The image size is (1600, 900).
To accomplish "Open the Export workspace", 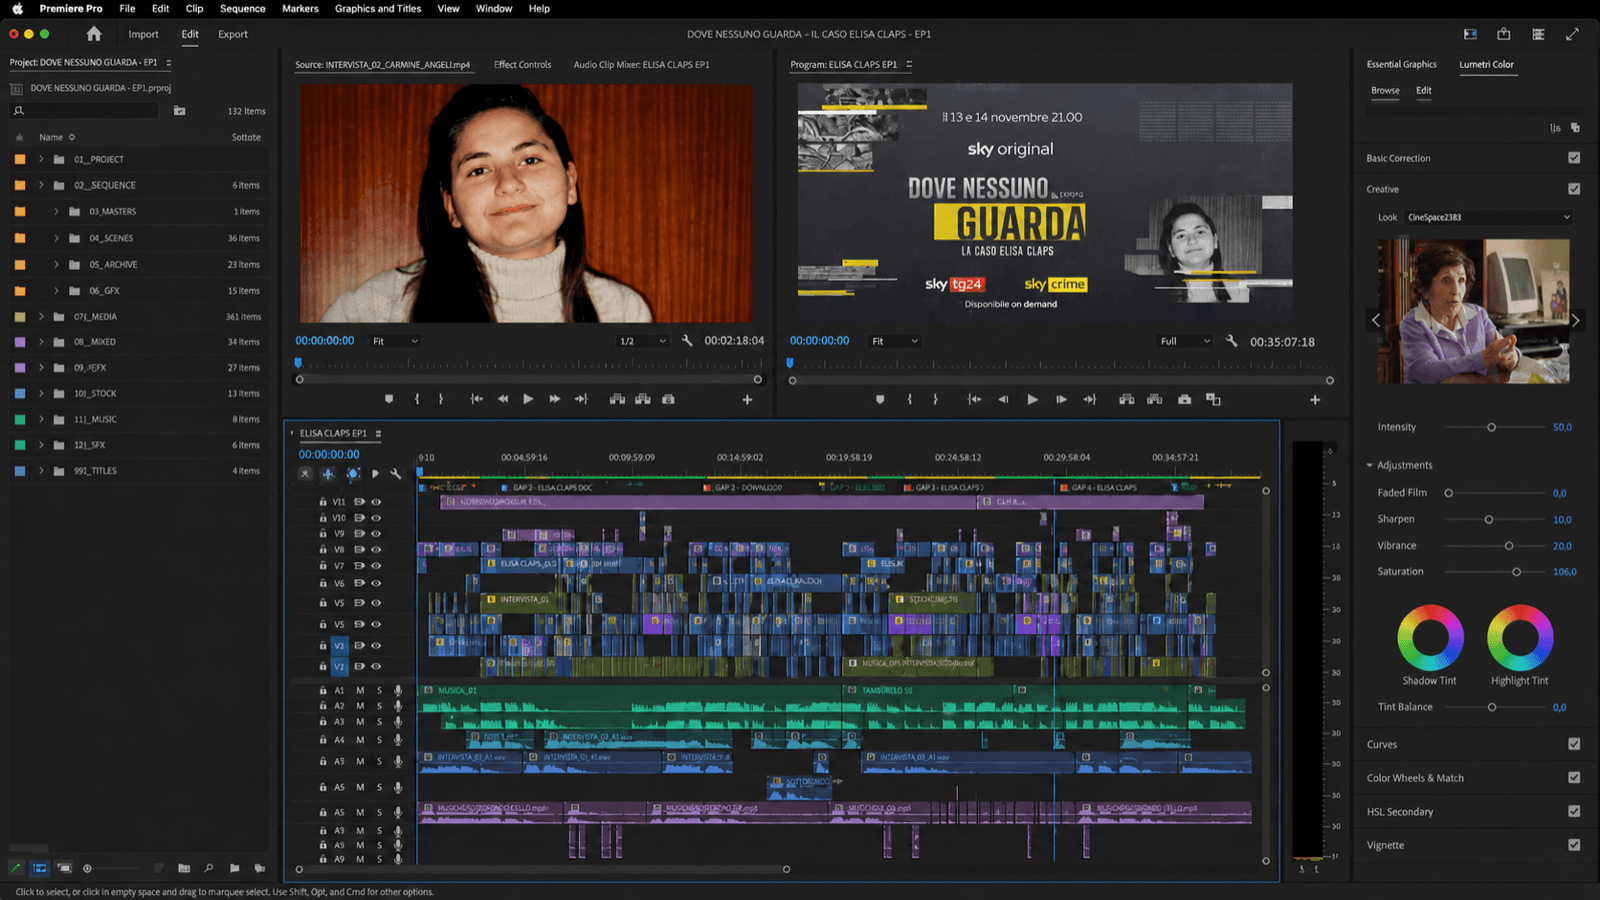I will (x=233, y=34).
